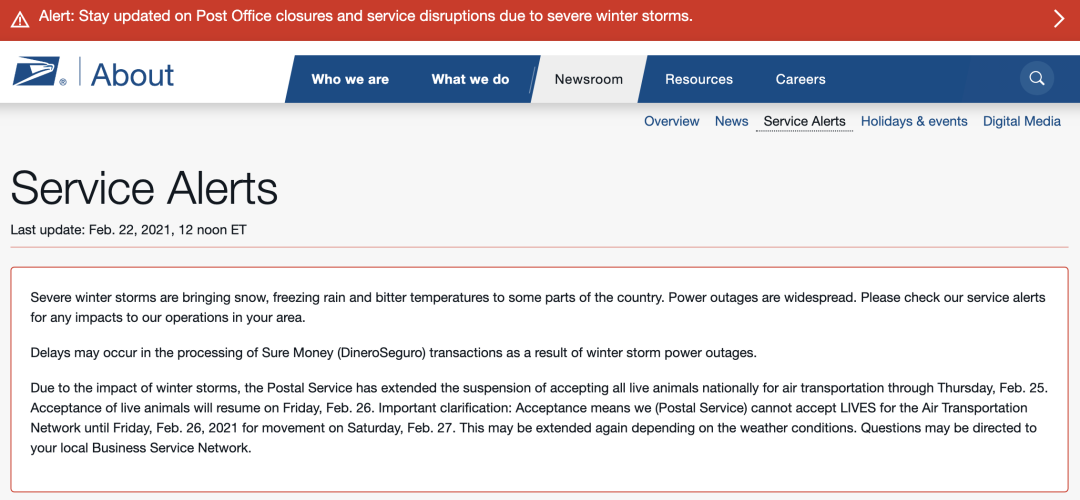Select the Service Alerts sub-navigation tab
Image resolution: width=1080 pixels, height=500 pixels.
point(804,121)
